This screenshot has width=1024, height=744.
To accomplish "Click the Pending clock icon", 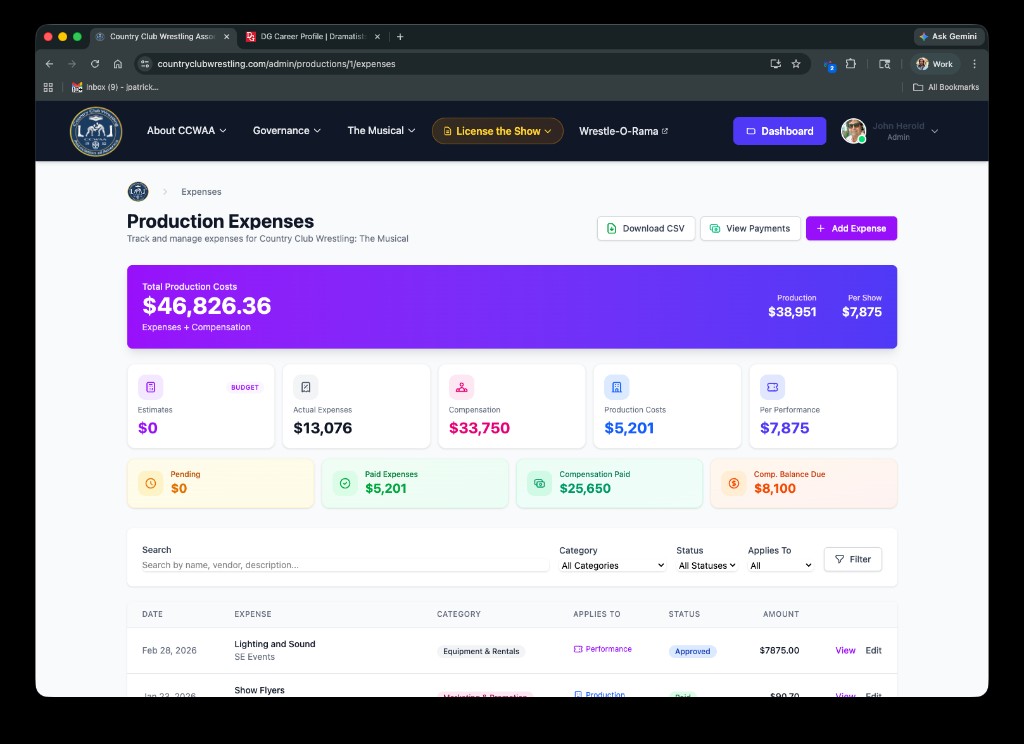I will (150, 483).
